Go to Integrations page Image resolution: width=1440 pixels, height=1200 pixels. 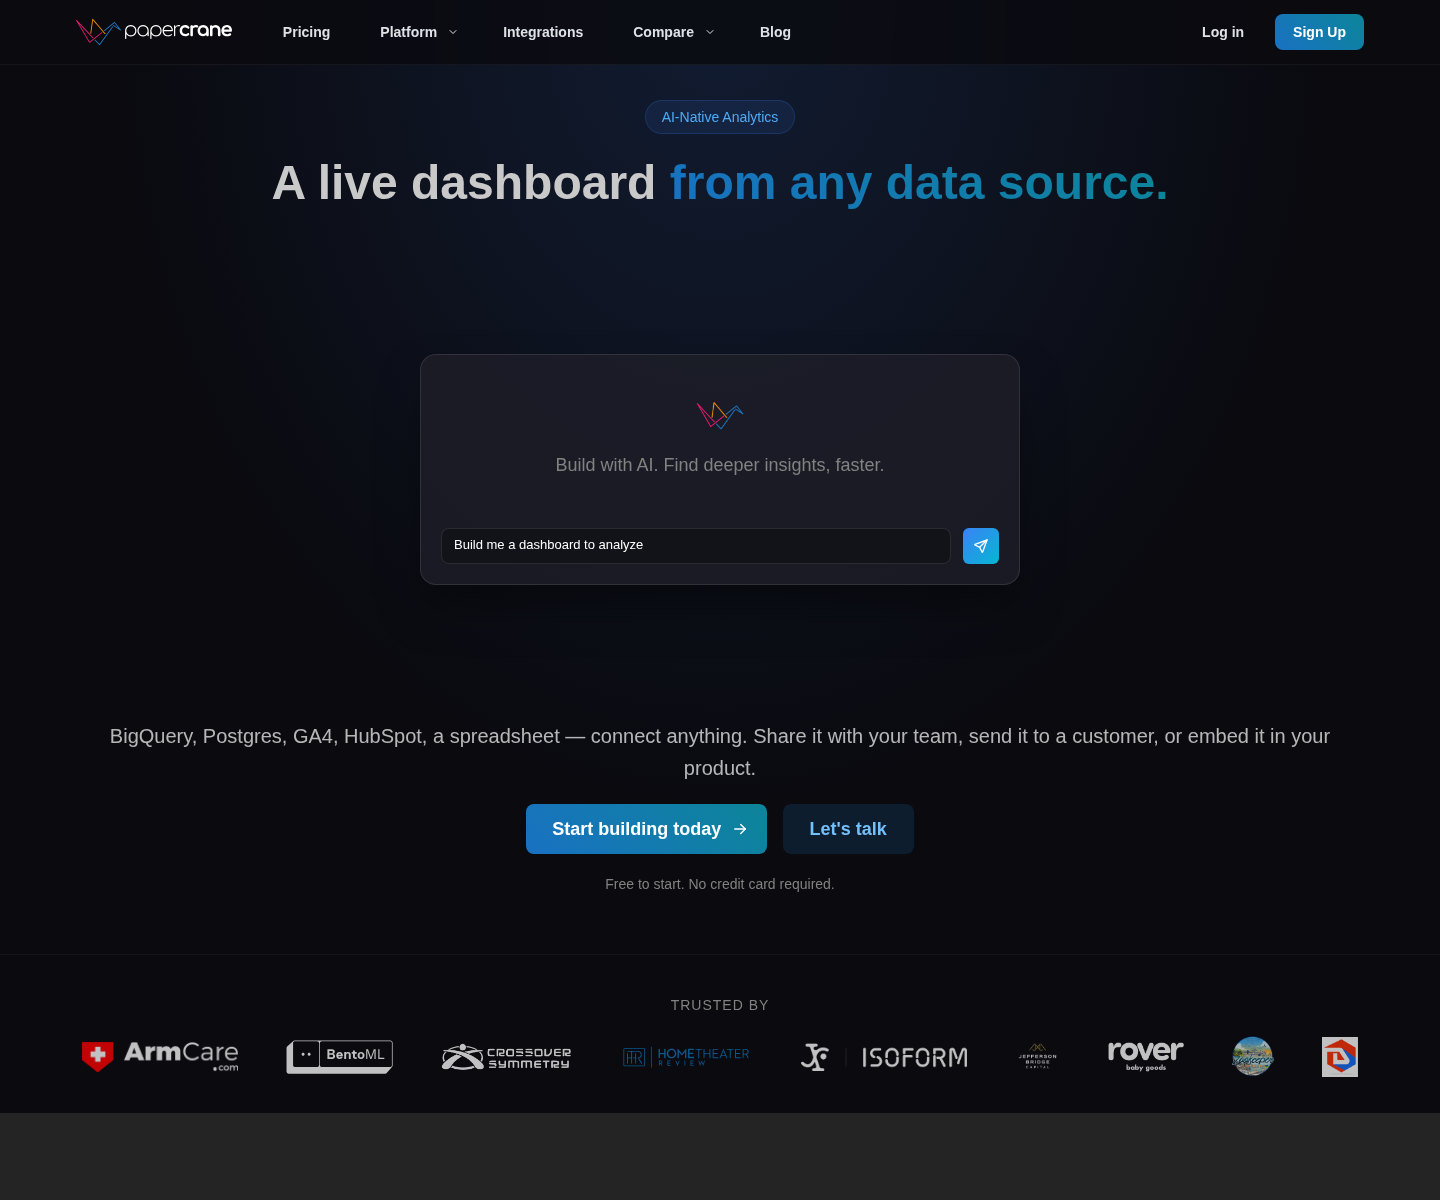click(543, 32)
